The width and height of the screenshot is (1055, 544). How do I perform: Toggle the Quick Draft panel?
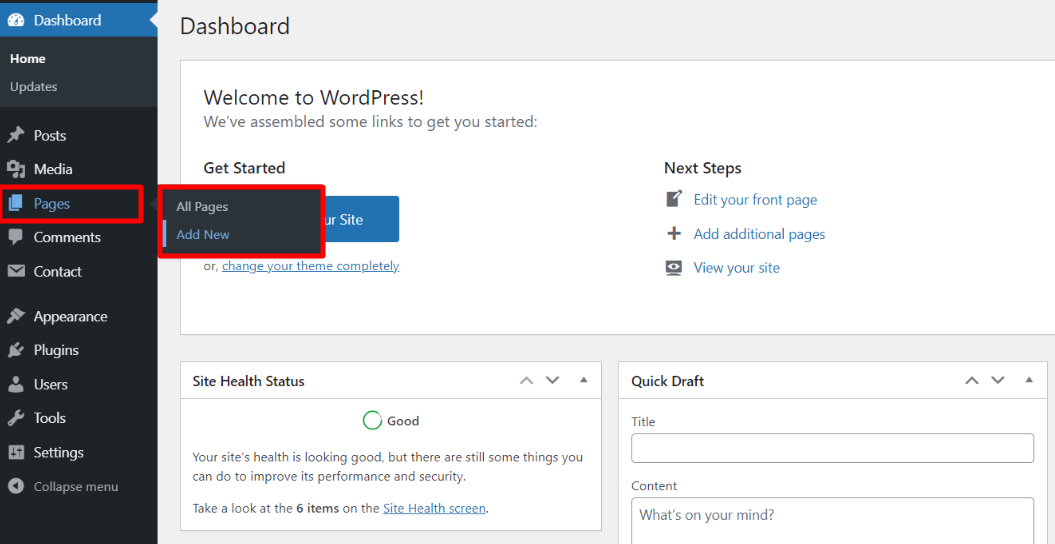pos(1028,380)
